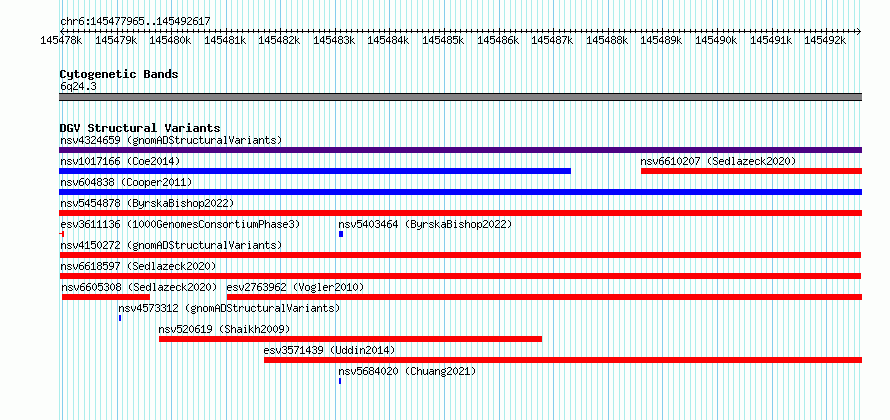Click the ruler's right end arrowhead
890x420 pixels.
tap(859, 31)
